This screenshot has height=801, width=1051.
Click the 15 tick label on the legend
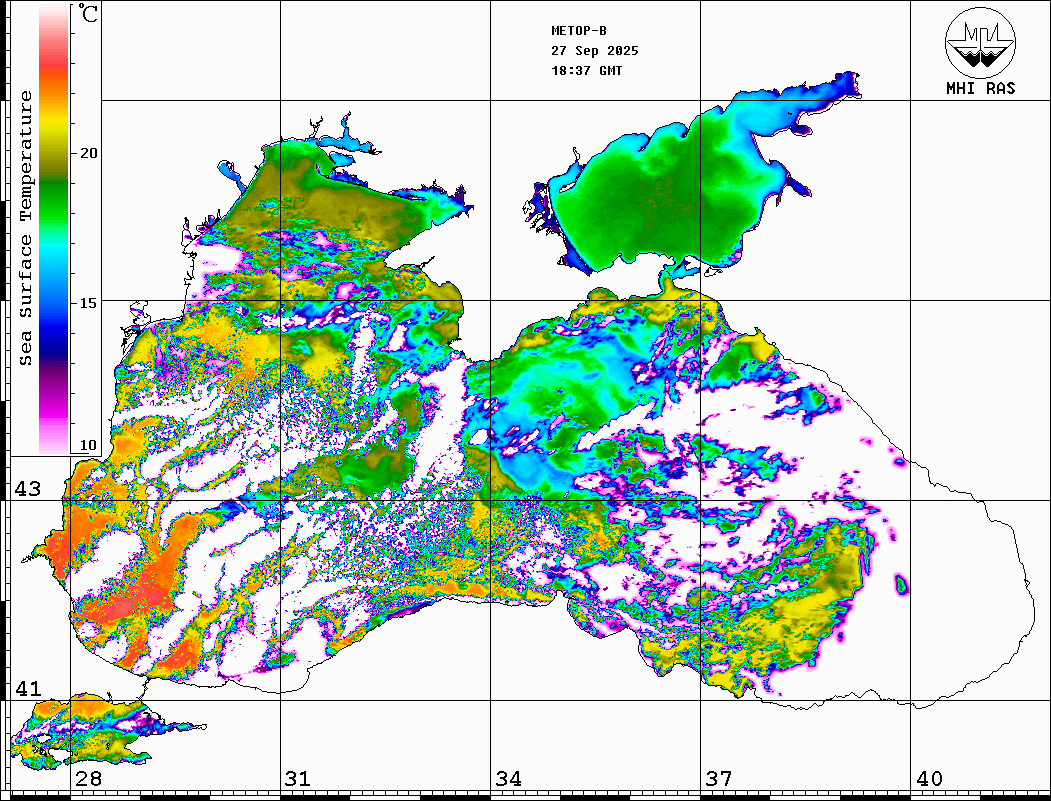click(89, 303)
